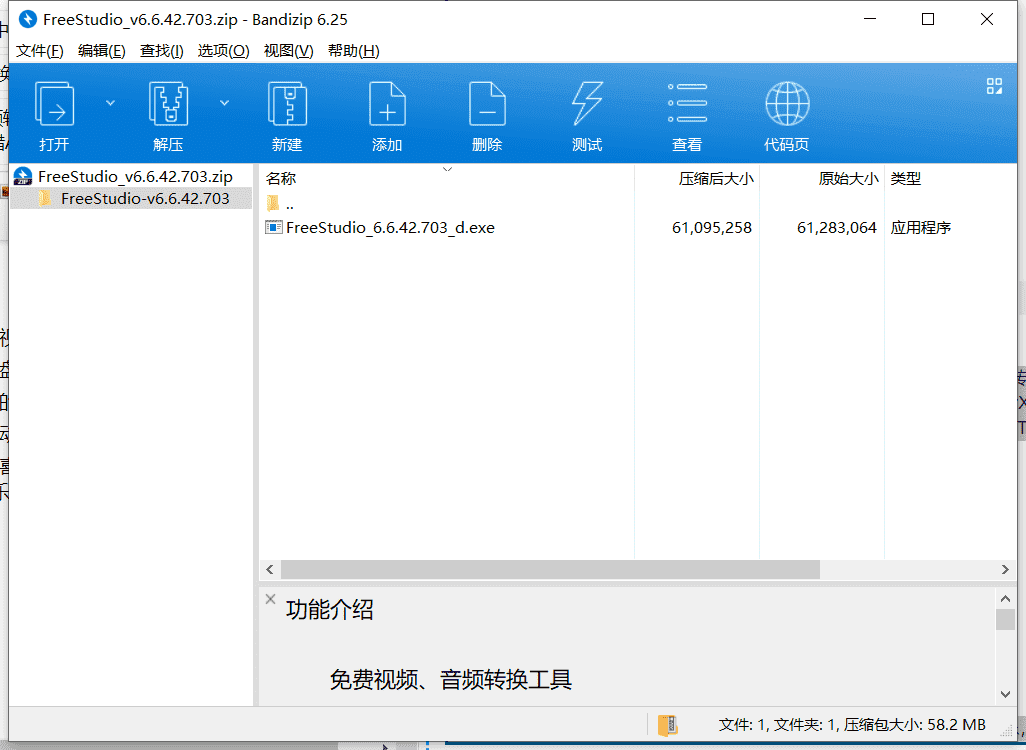Open the 视图(V) menu
Viewport: 1026px width, 750px height.
coord(289,50)
